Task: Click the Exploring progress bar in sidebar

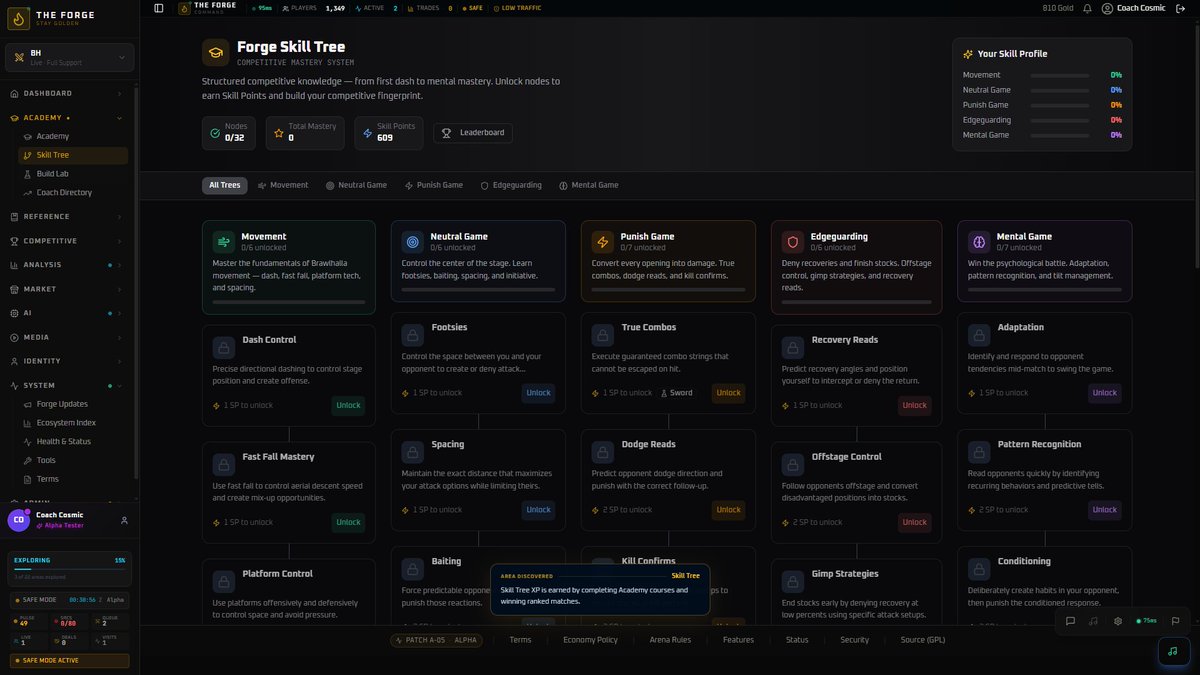Action: coord(69,569)
